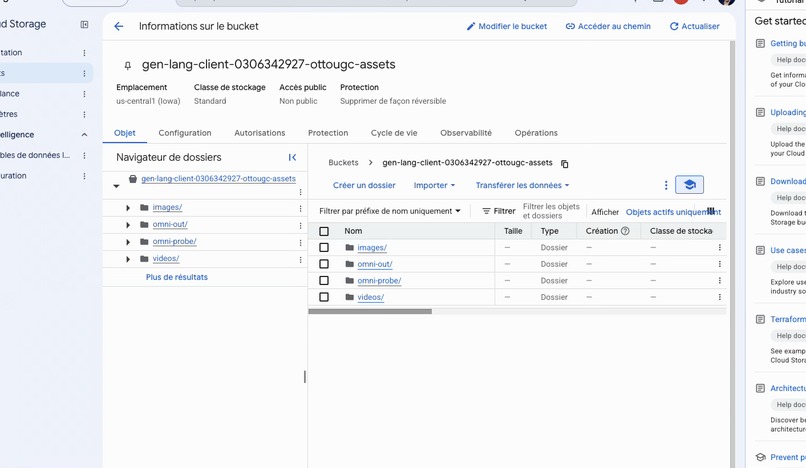Click the Taille column header
Viewport: 806px width, 468px height.
pyautogui.click(x=513, y=231)
